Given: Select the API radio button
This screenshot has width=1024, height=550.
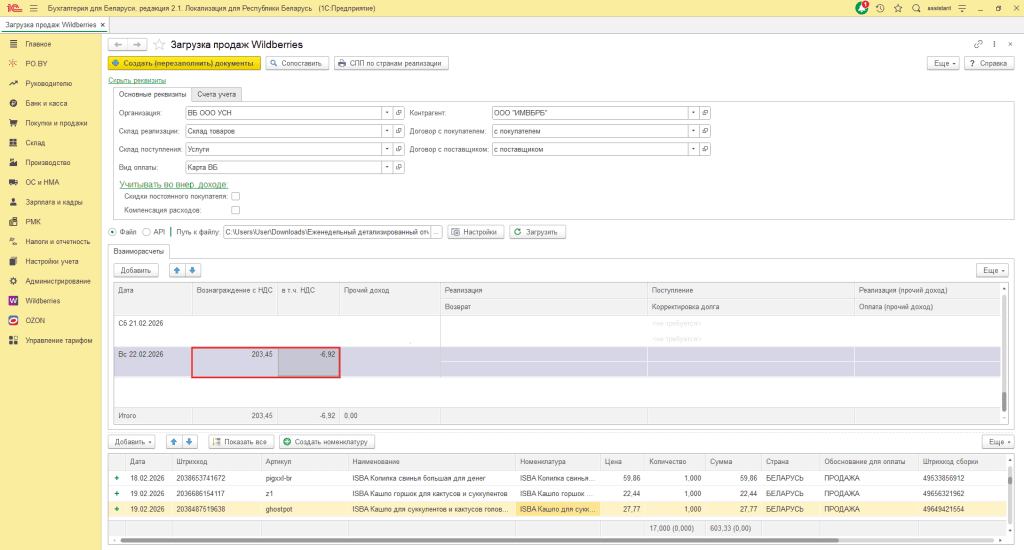Looking at the screenshot, I should click(x=147, y=232).
